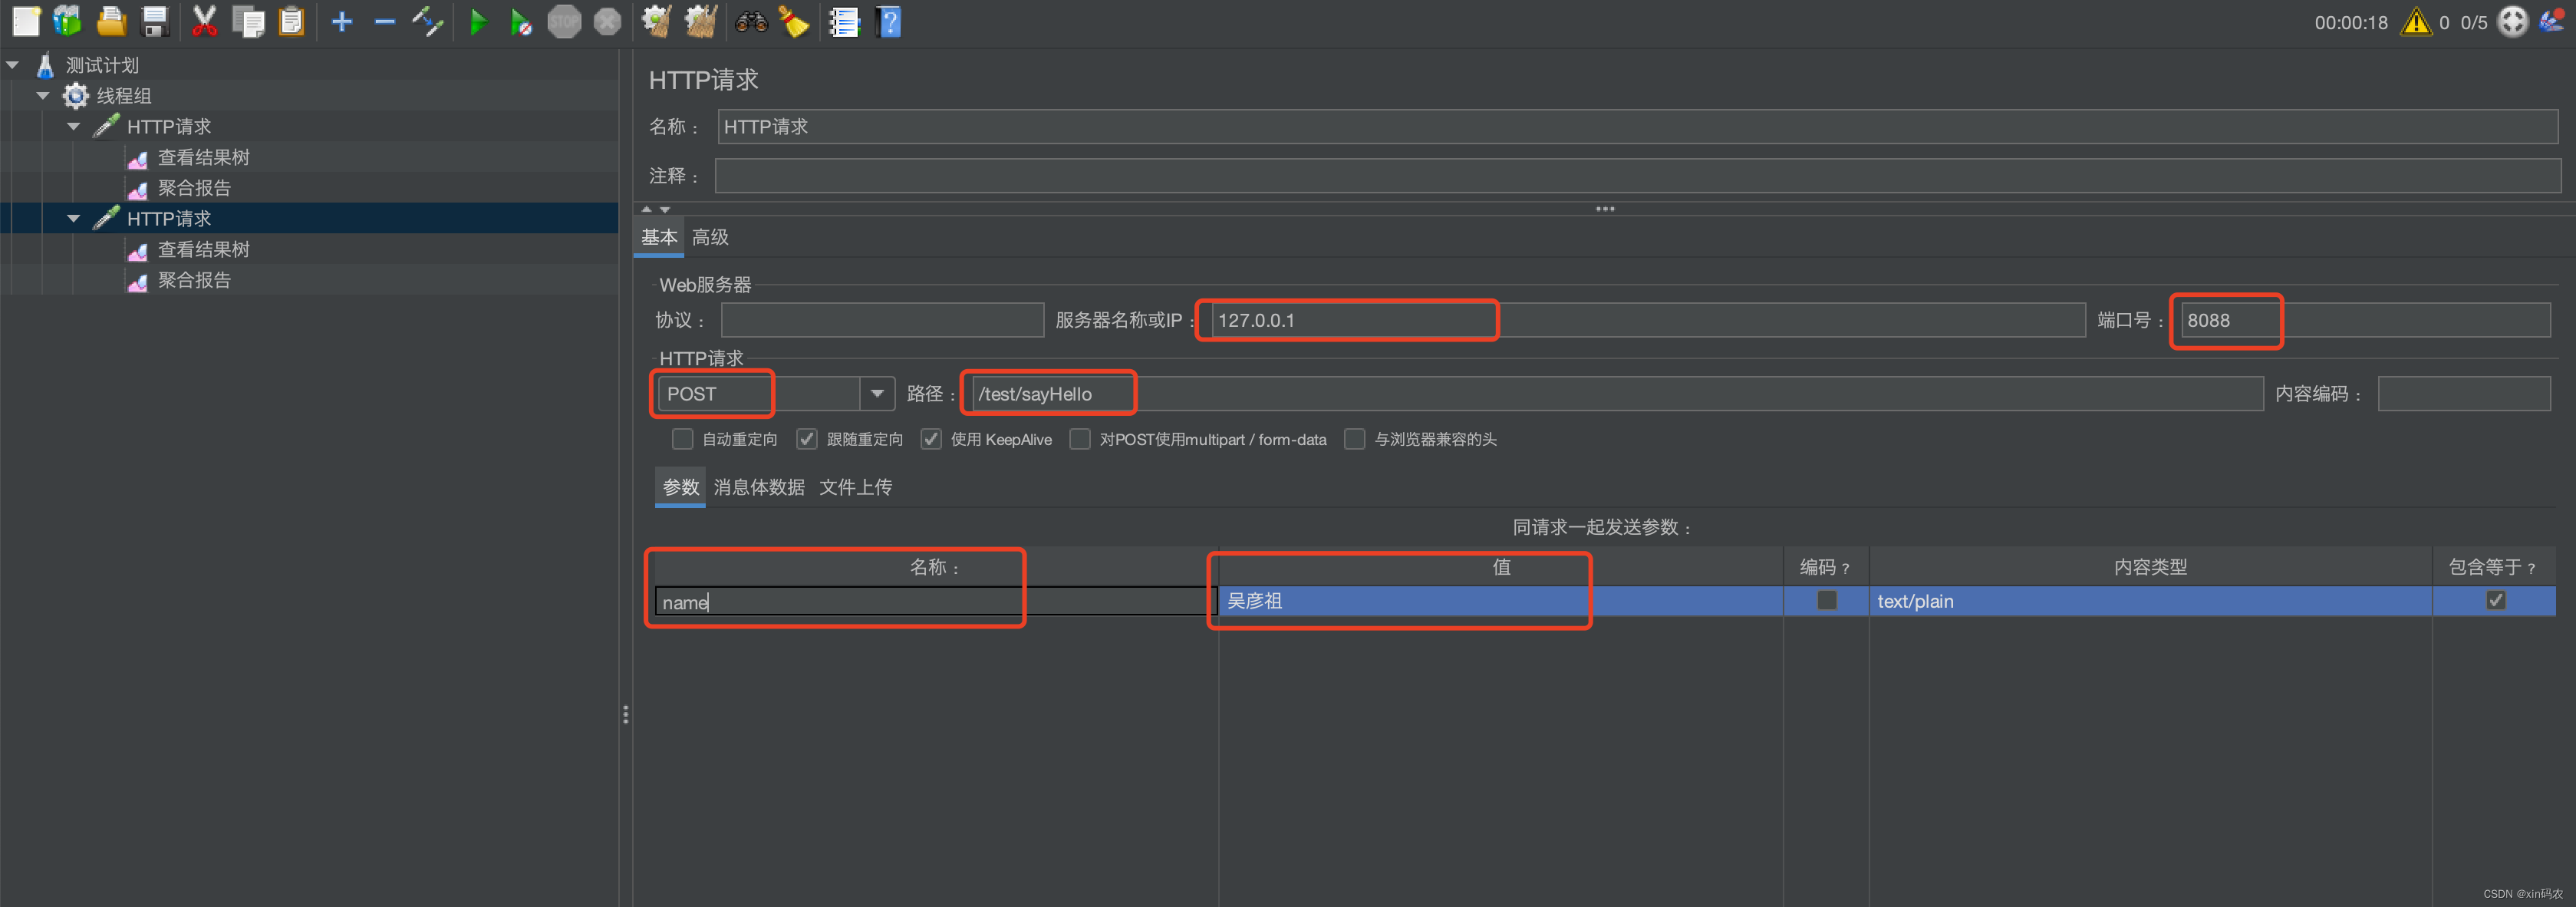Disable the 跟随重定向 checkbox
The width and height of the screenshot is (2576, 907).
coord(806,439)
